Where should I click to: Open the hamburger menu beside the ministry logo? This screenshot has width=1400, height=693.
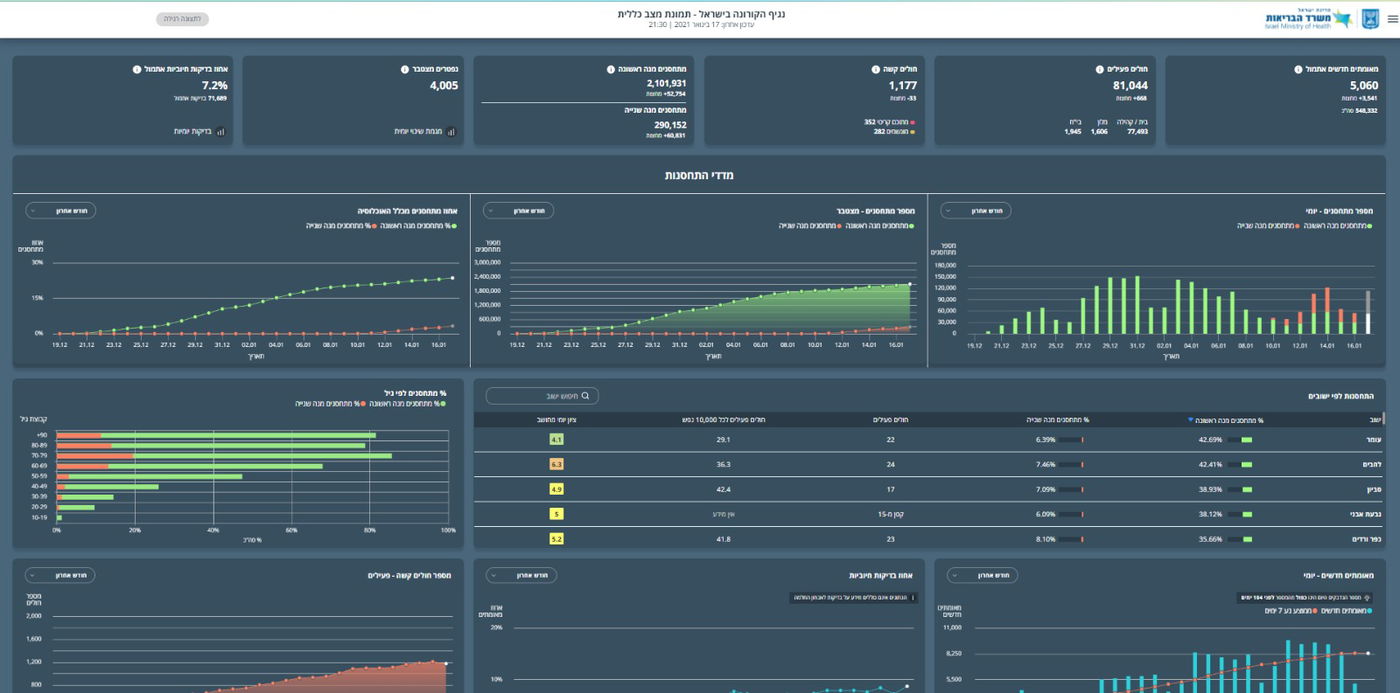(x=1392, y=19)
